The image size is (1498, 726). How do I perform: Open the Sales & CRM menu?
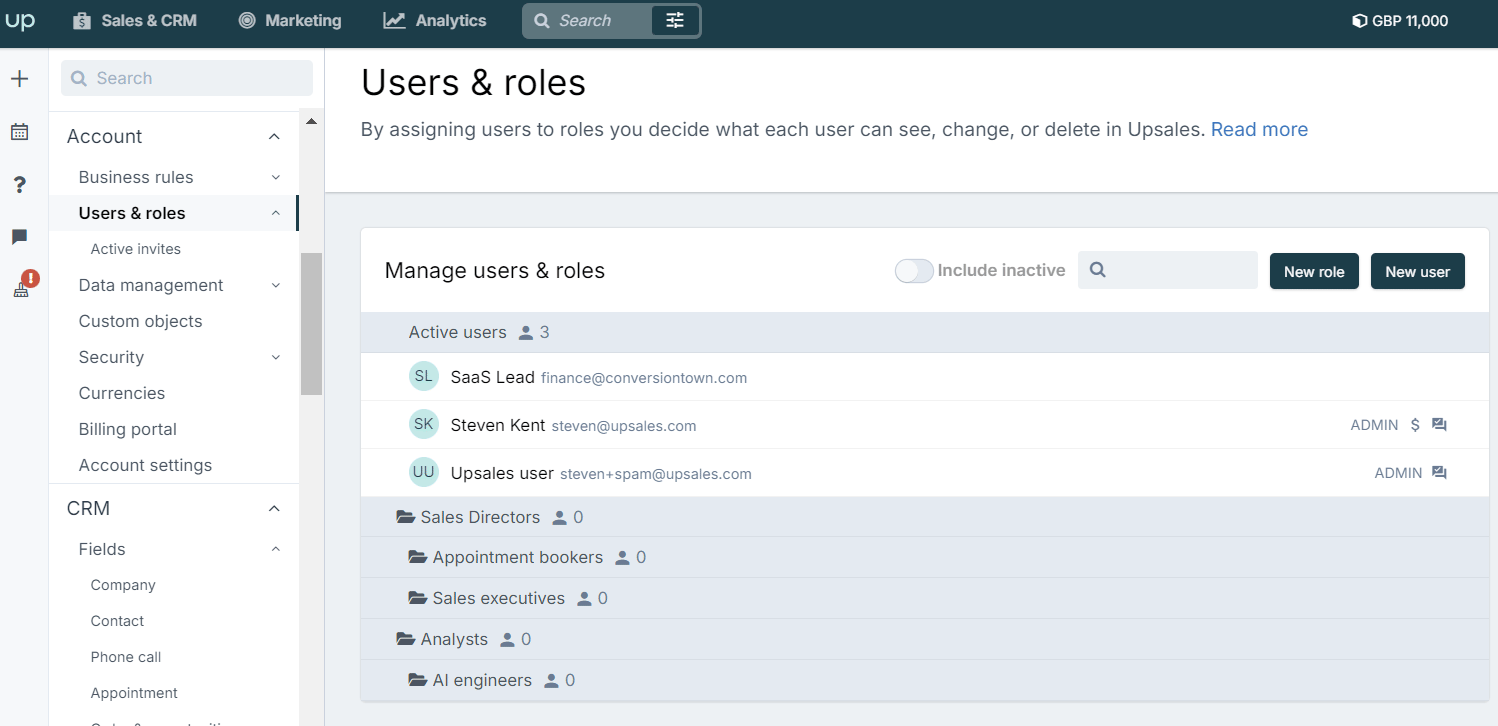(x=135, y=20)
